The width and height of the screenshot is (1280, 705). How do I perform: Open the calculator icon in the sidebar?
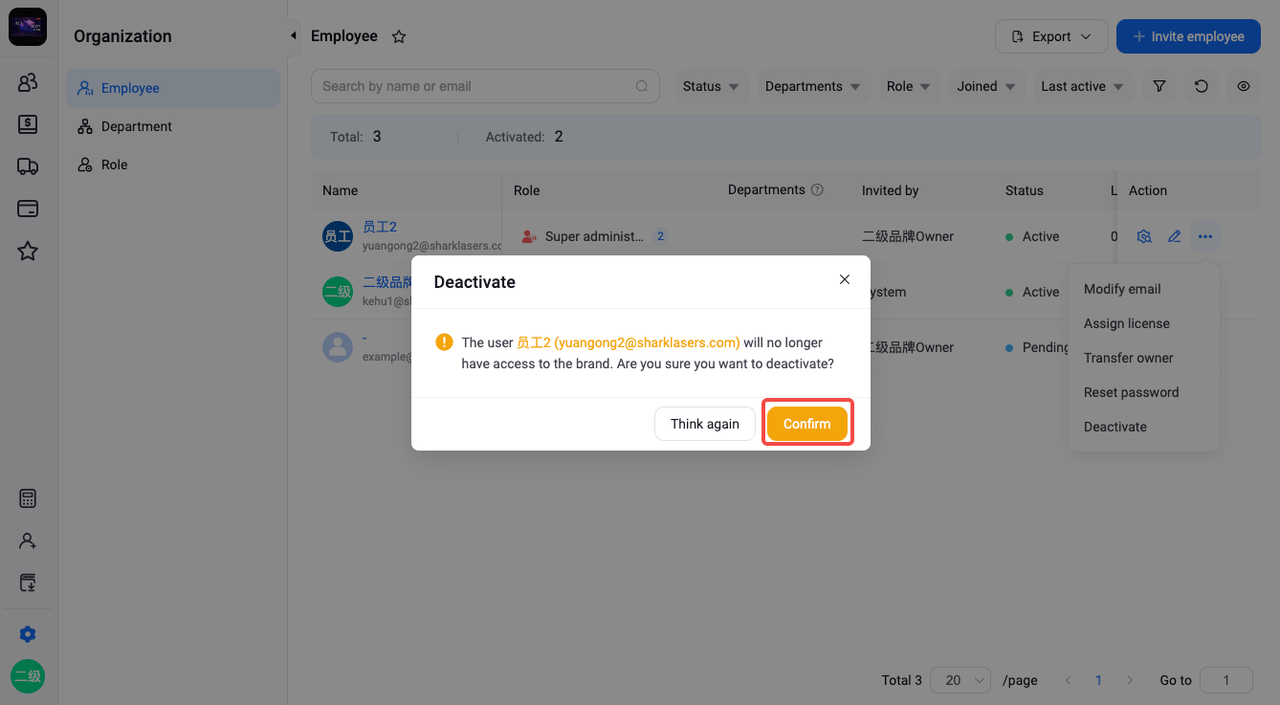pyautogui.click(x=28, y=499)
